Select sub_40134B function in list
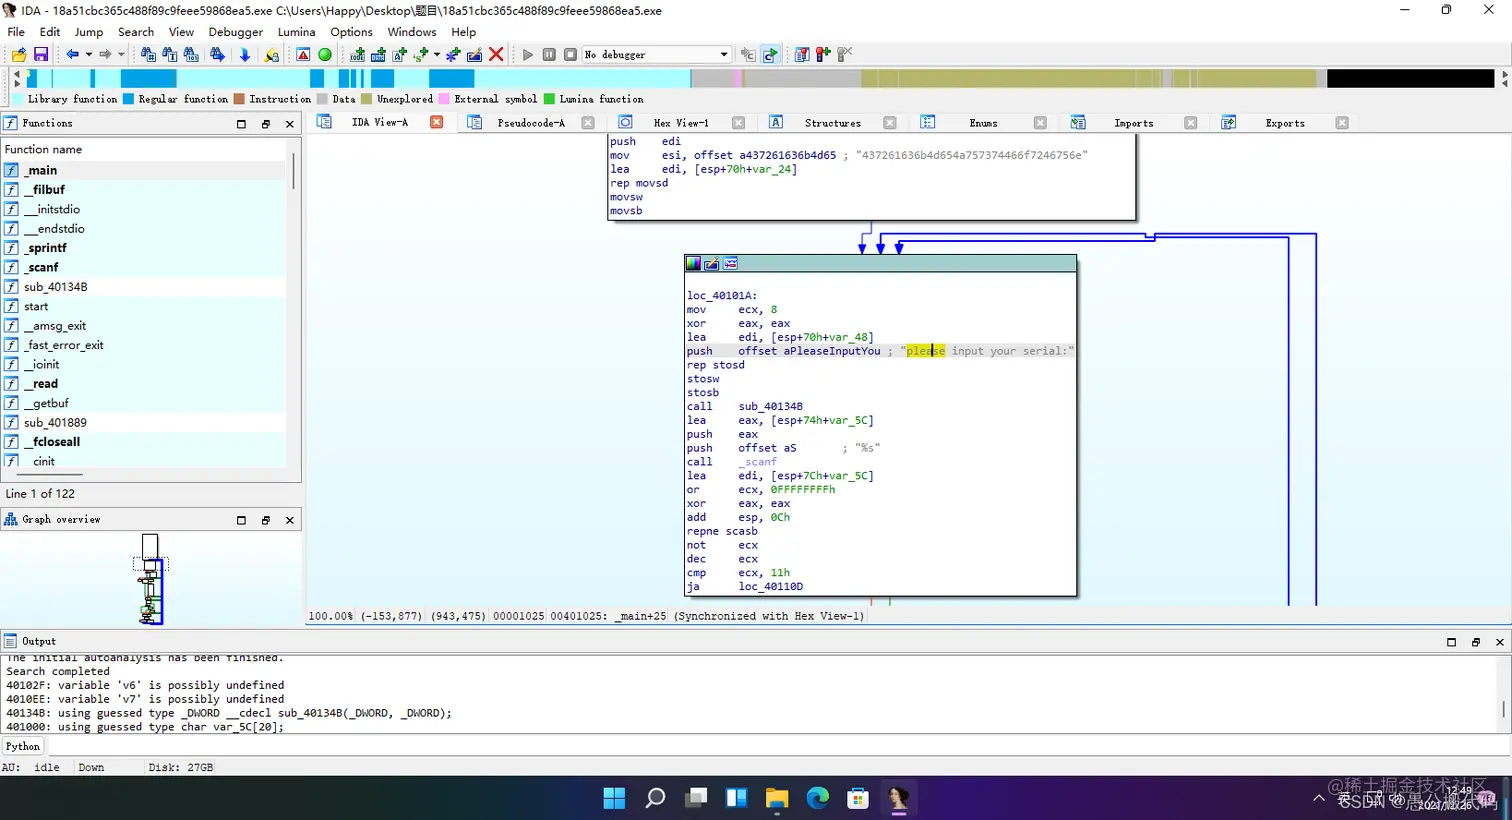 click(144, 287)
